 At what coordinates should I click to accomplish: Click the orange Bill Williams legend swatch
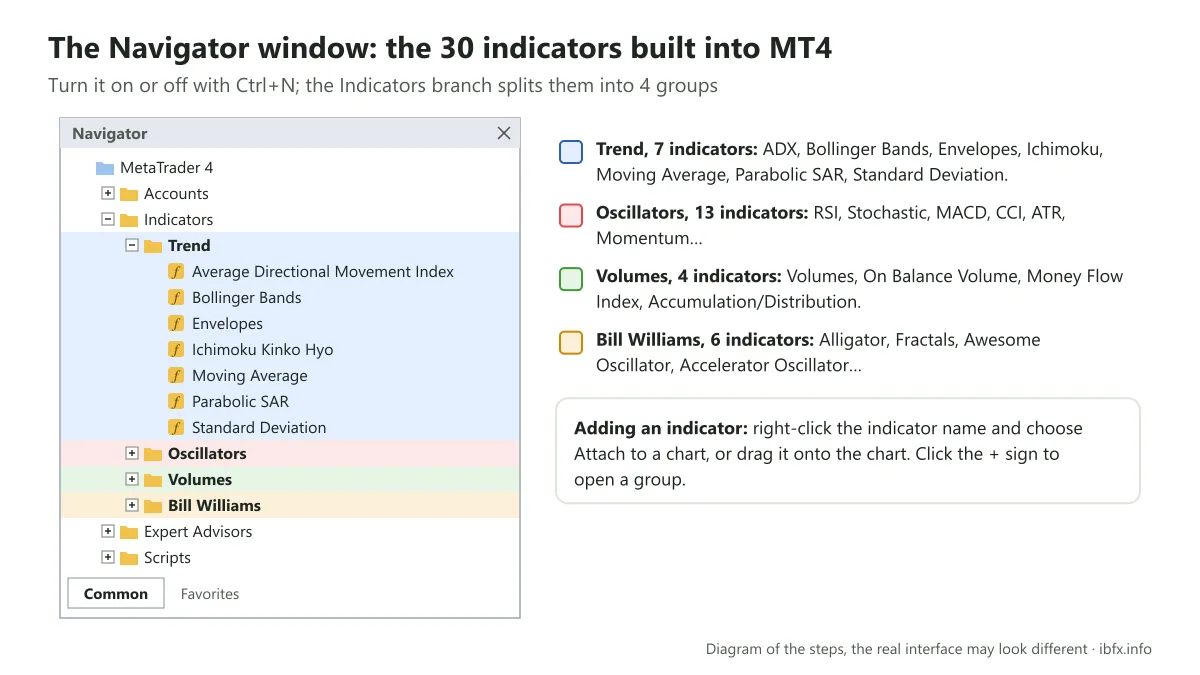(571, 342)
